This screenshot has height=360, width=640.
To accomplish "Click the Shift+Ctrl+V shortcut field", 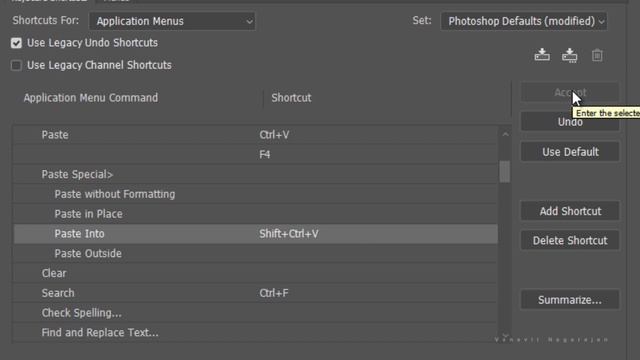I will tap(289, 234).
